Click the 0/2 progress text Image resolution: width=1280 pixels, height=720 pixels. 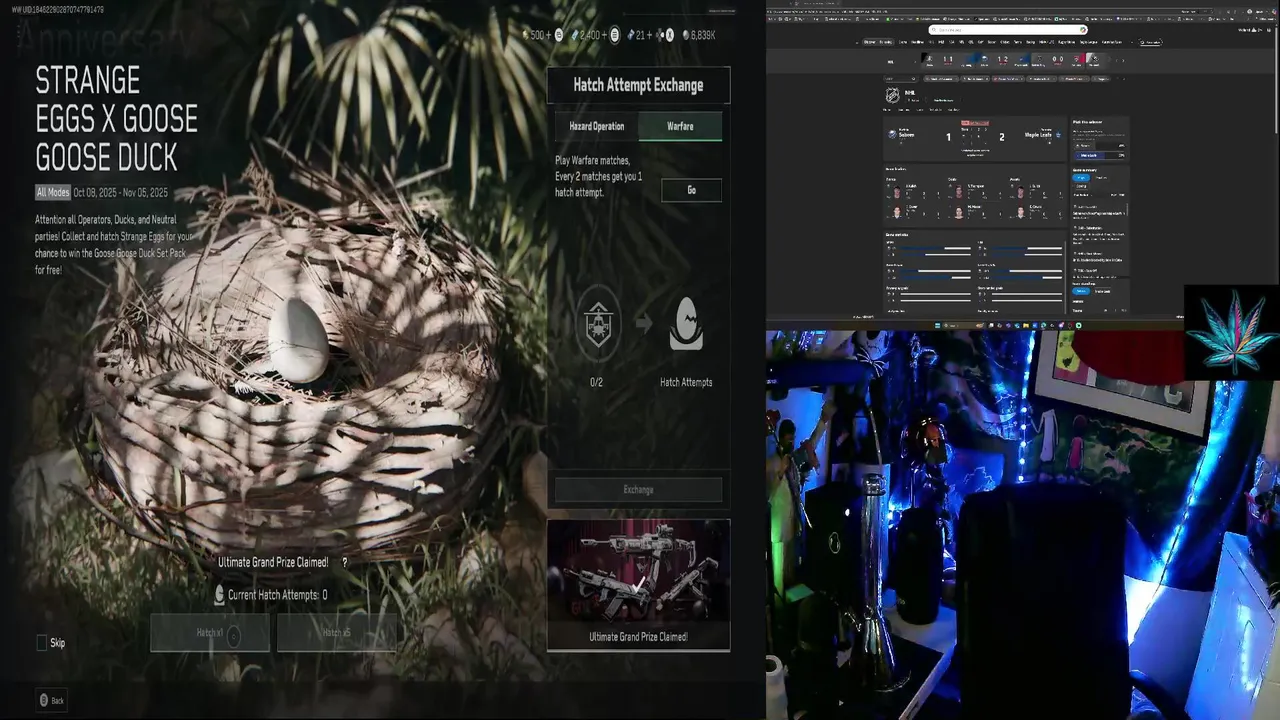point(597,382)
